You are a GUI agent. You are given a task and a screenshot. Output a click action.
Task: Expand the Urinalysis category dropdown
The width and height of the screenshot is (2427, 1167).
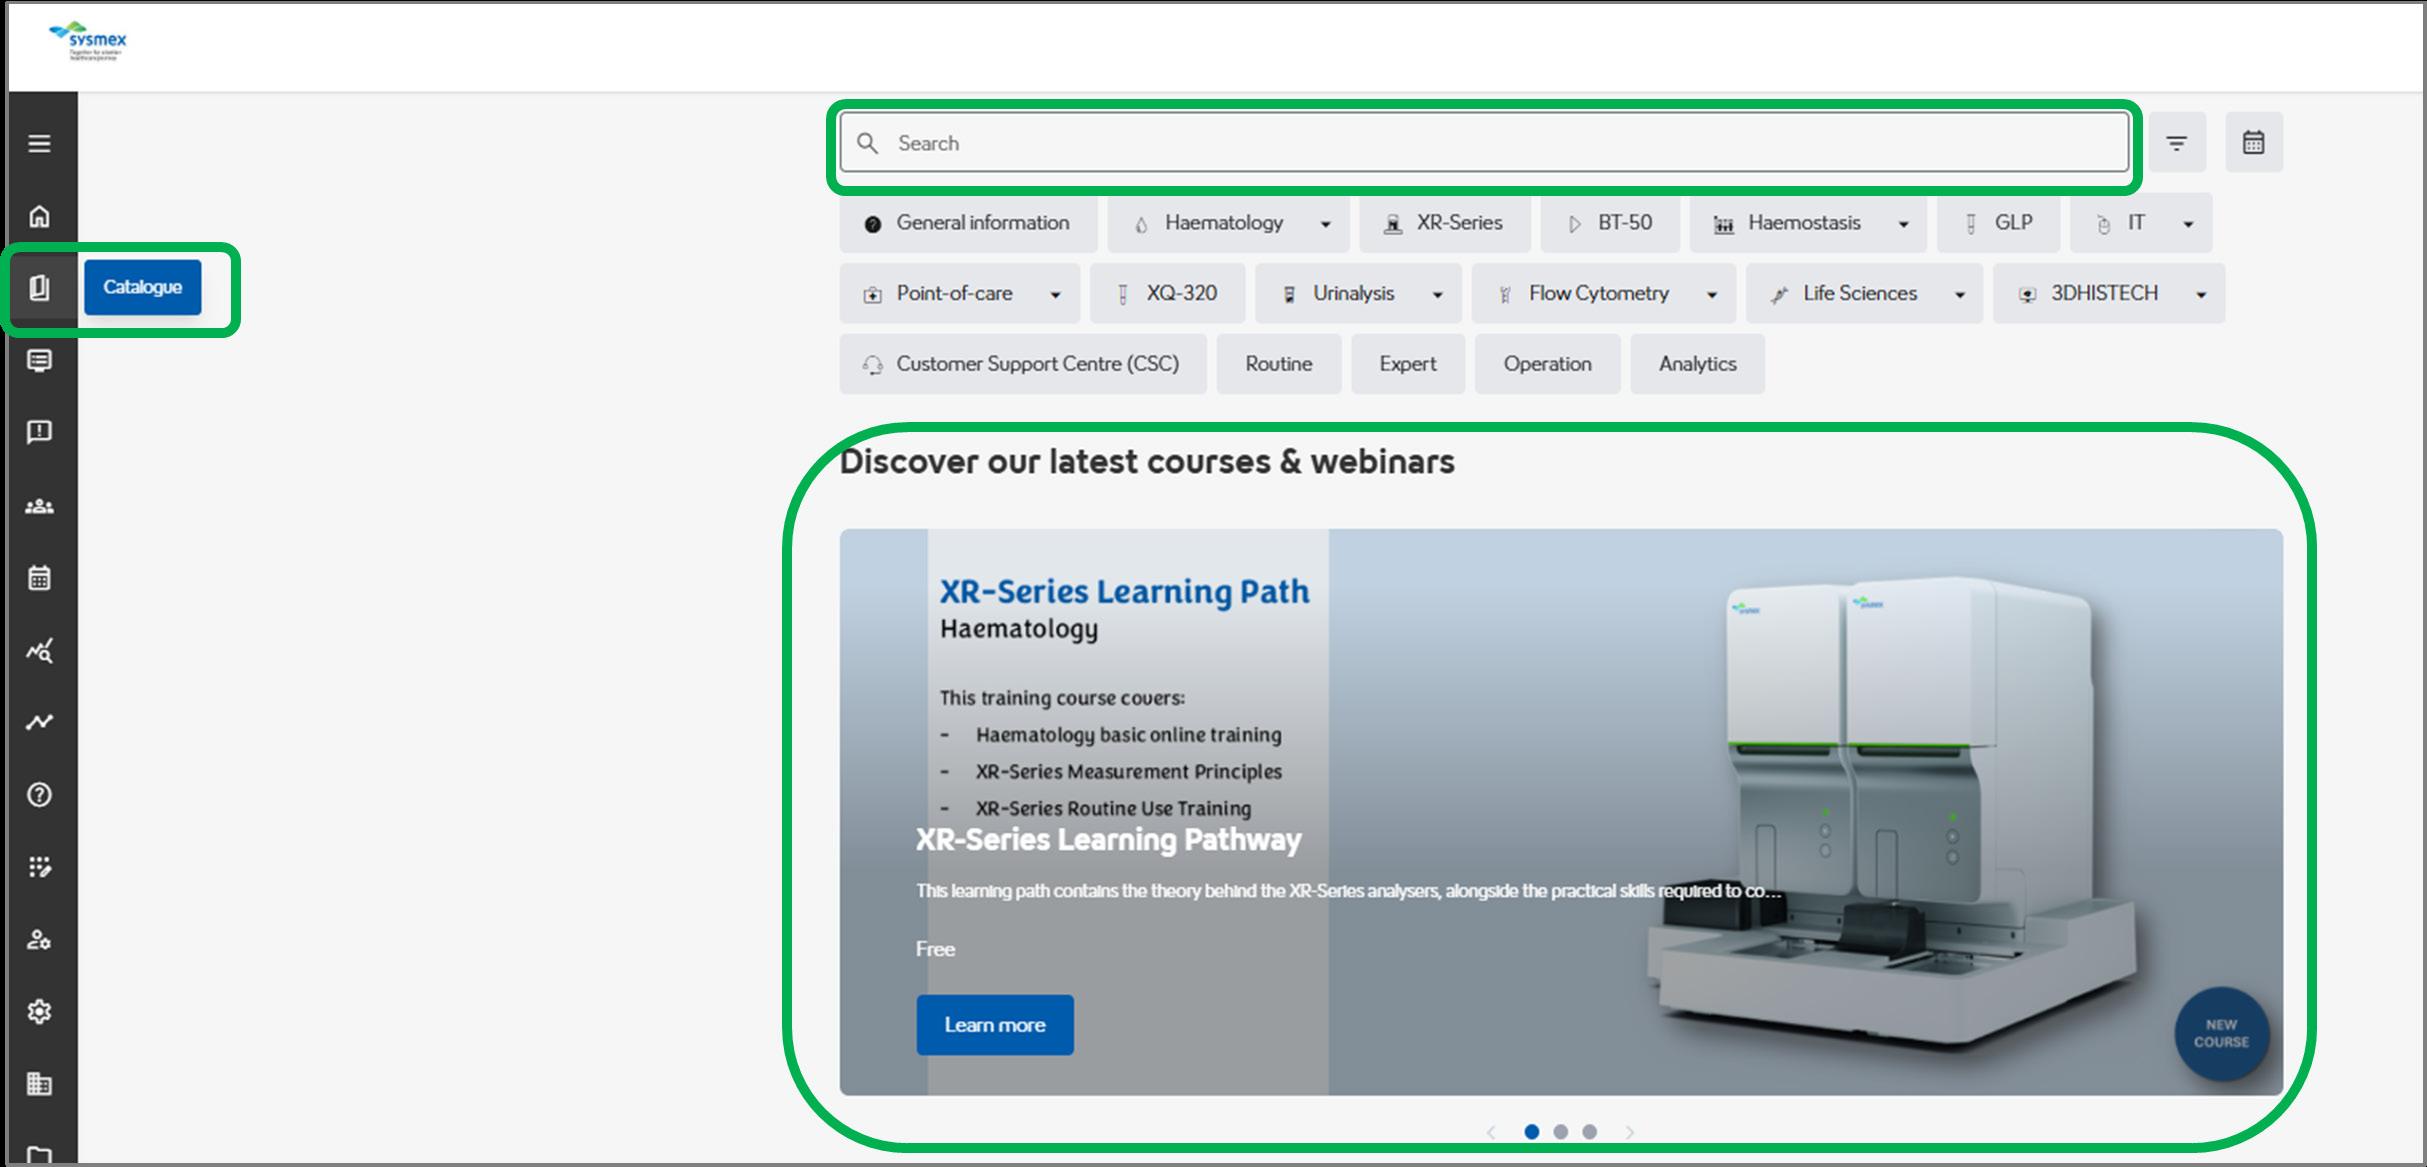coord(1437,295)
